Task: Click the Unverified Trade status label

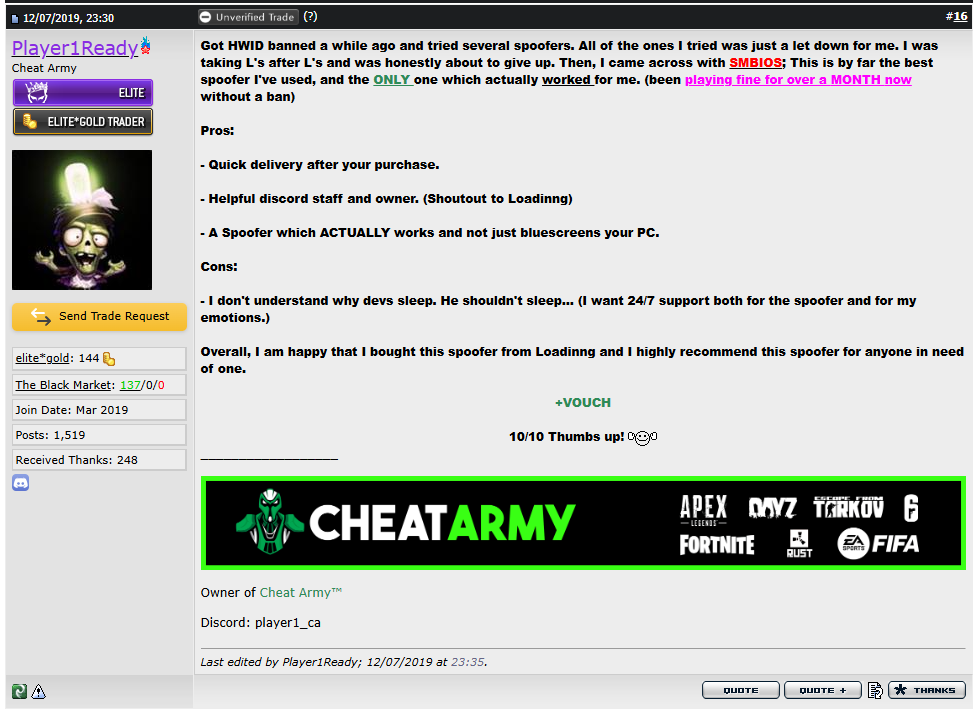Action: point(248,17)
